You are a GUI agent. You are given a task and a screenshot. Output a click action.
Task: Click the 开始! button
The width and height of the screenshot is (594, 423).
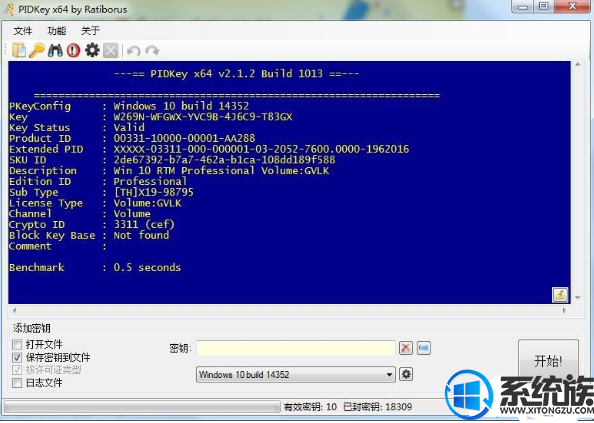548,361
